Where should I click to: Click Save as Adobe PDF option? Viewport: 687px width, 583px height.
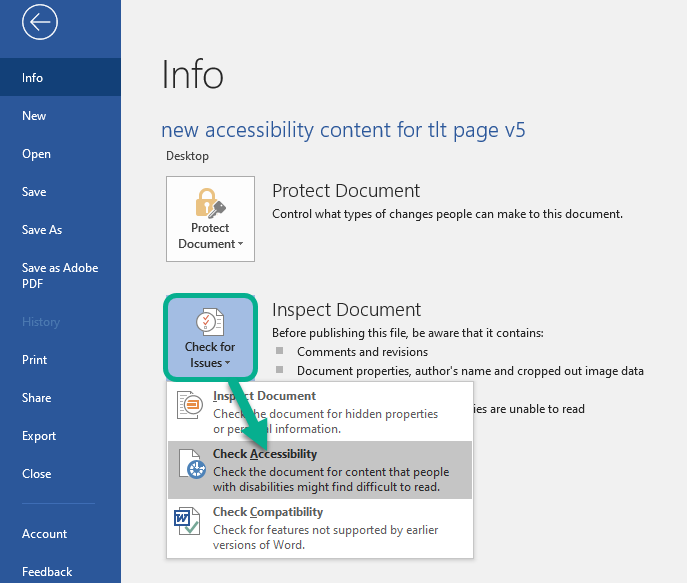[x=60, y=276]
